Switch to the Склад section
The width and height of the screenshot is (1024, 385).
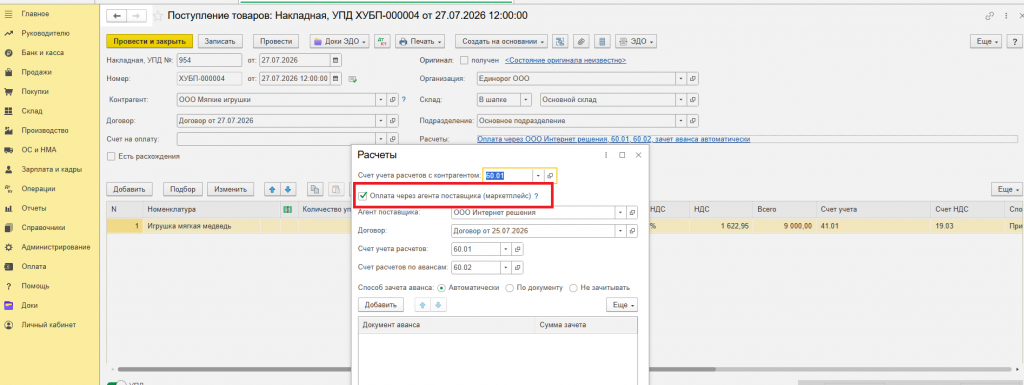point(31,111)
